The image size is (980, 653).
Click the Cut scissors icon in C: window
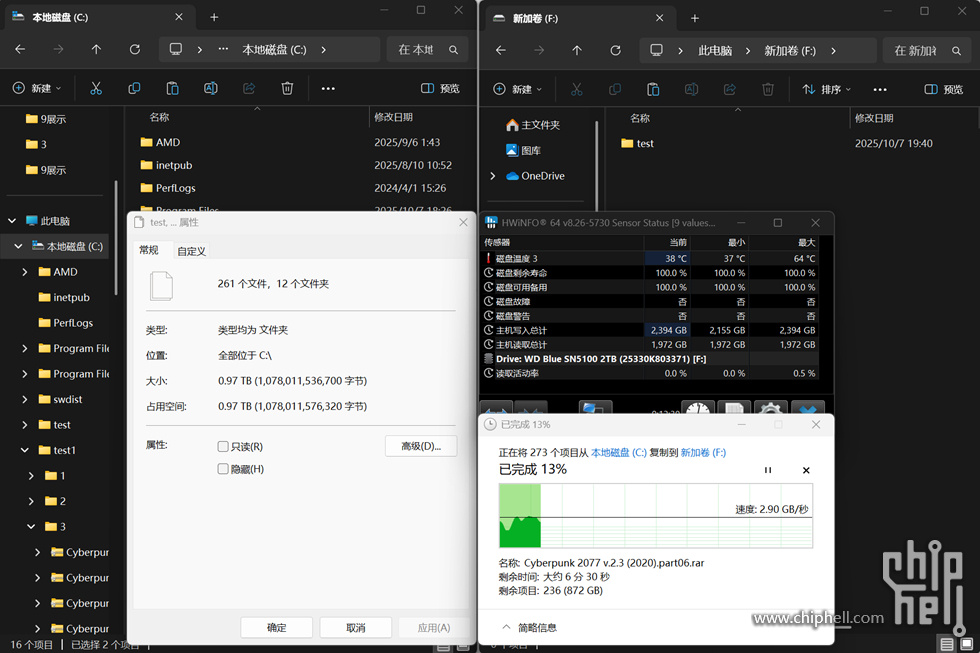[x=96, y=88]
